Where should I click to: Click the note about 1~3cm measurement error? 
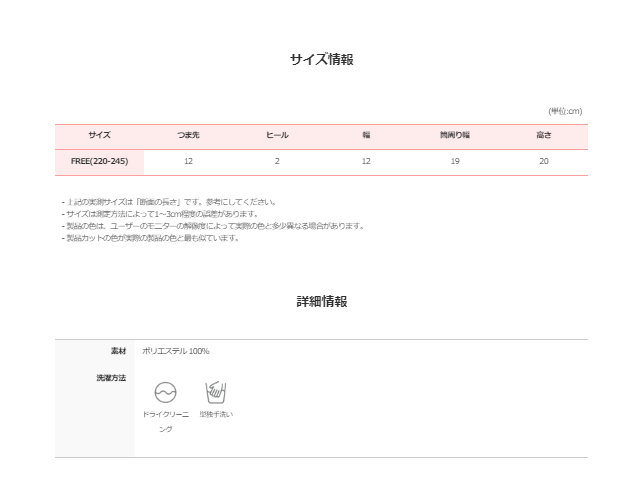click(x=160, y=214)
